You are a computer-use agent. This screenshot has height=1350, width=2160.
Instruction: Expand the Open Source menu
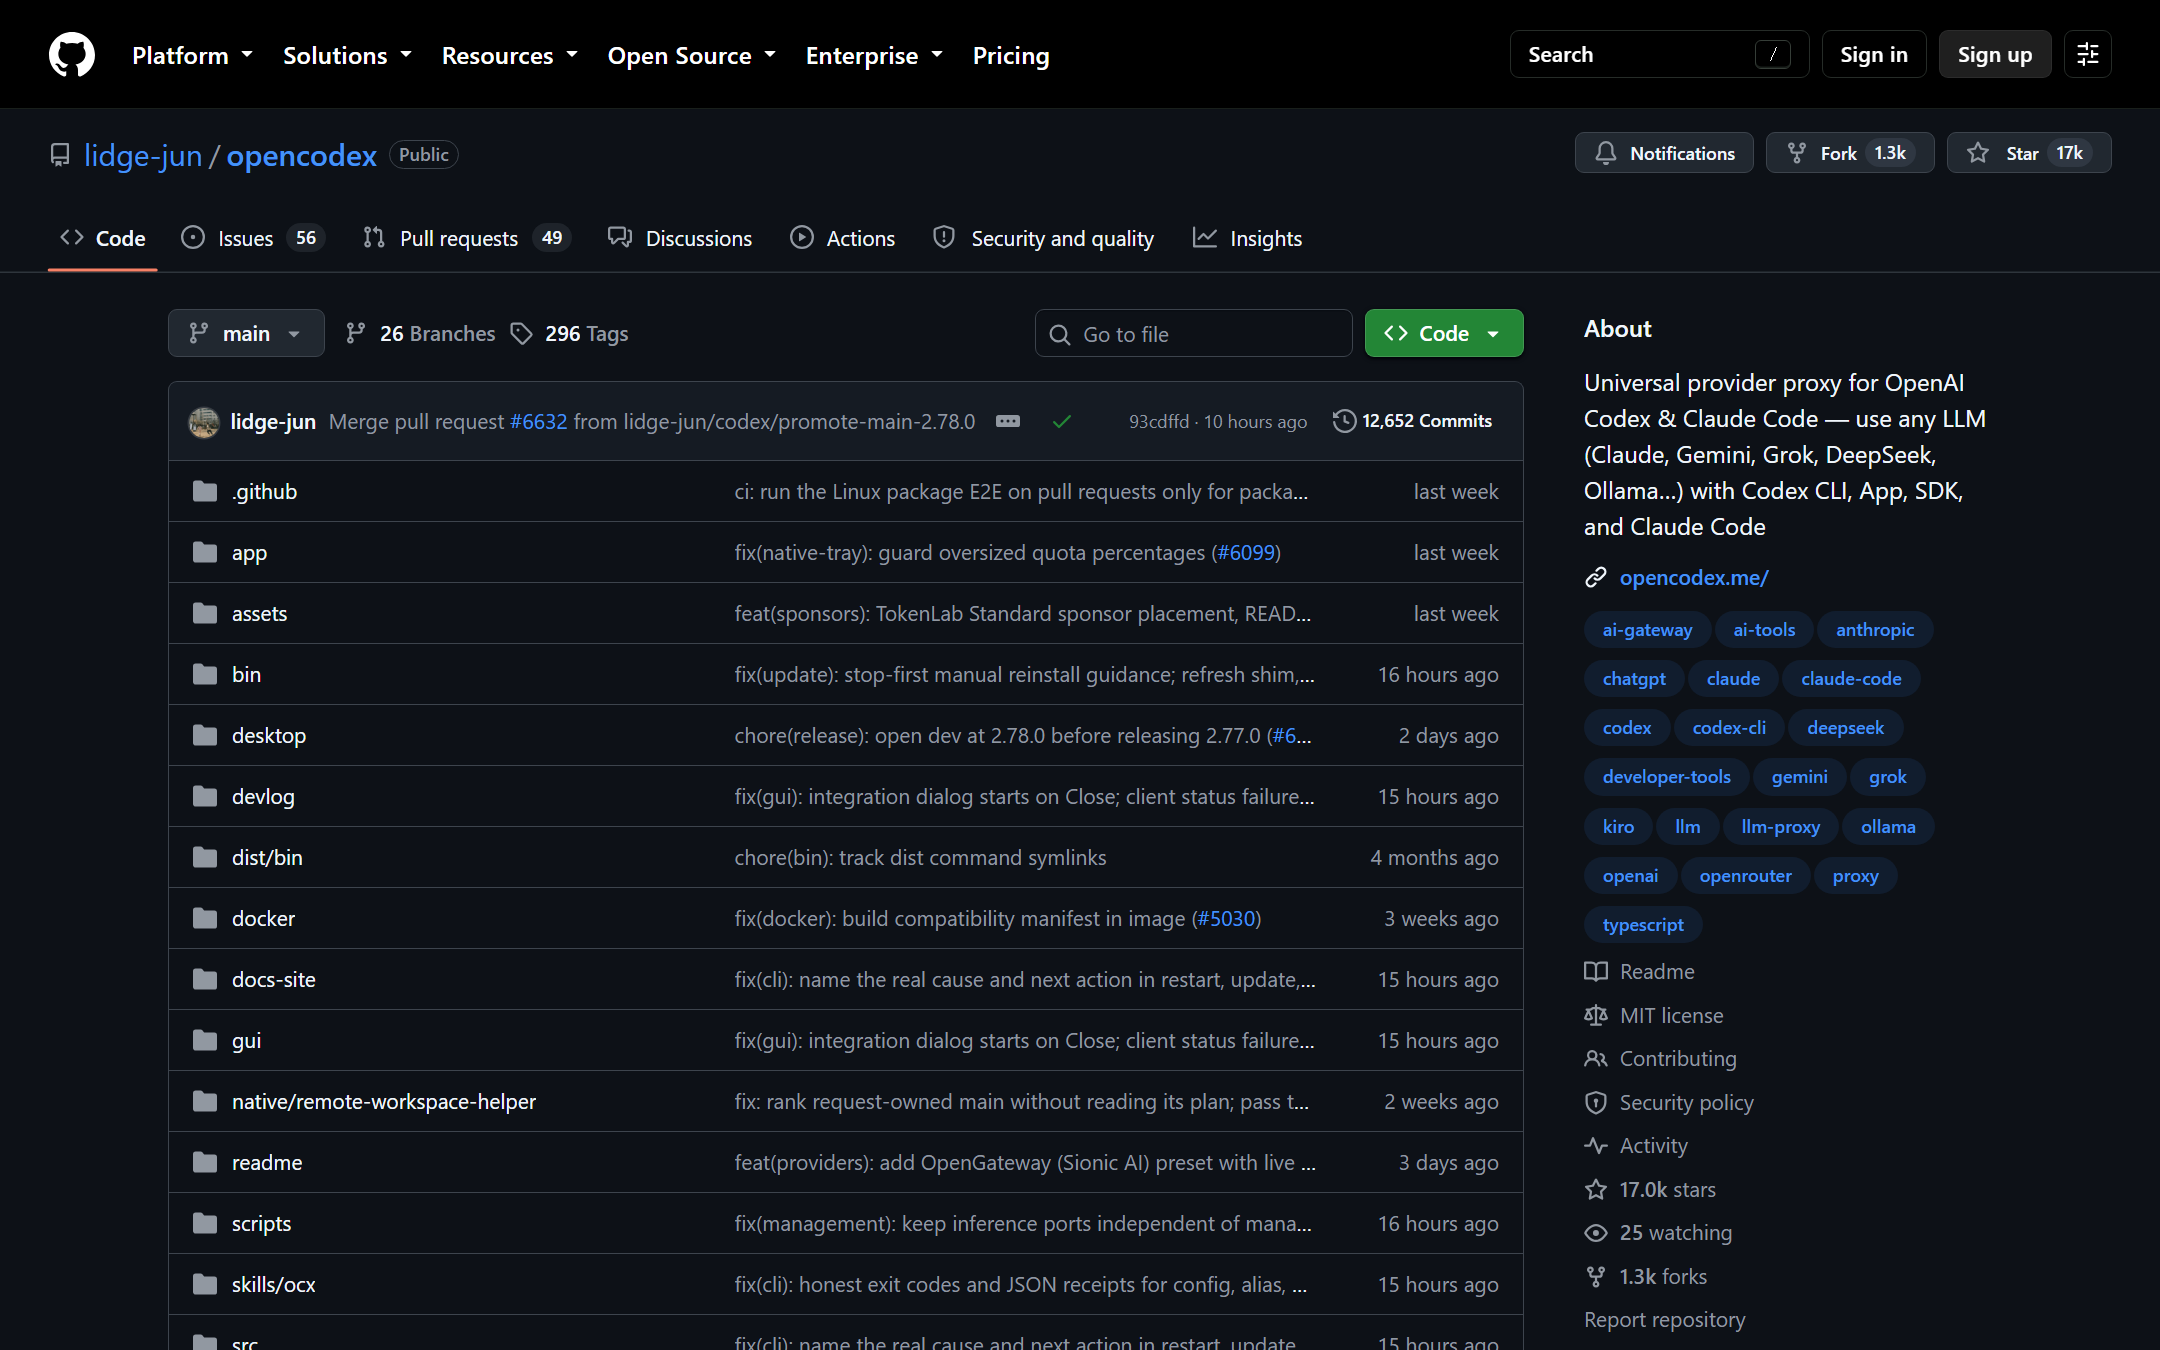[x=692, y=55]
